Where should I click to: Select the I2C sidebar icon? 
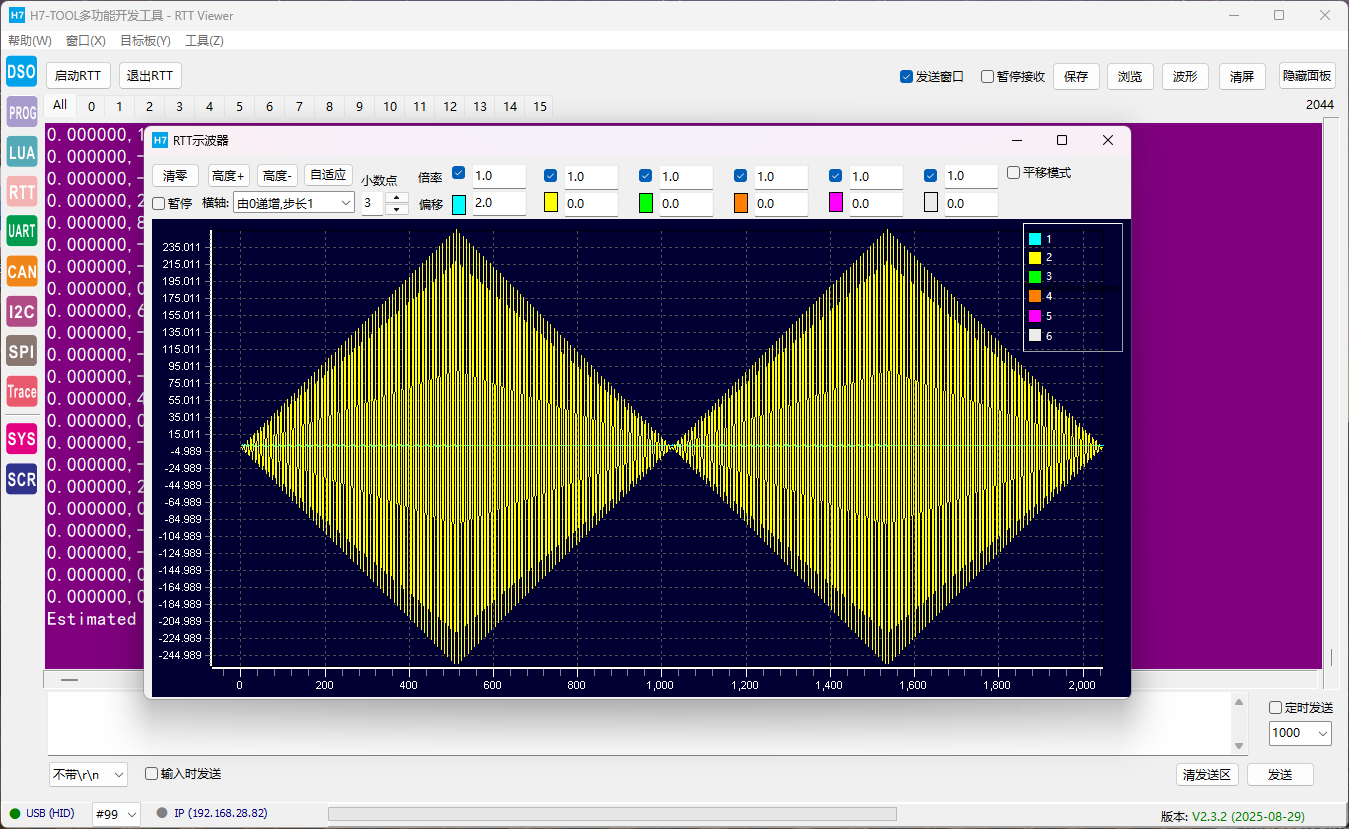(x=21, y=311)
